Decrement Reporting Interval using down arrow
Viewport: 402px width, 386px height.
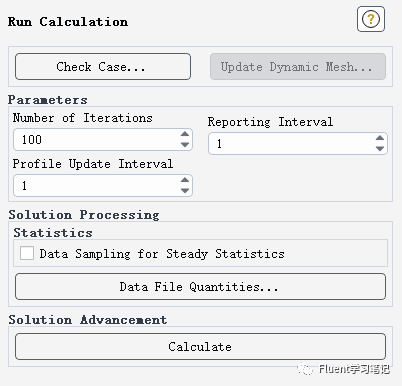click(x=380, y=149)
